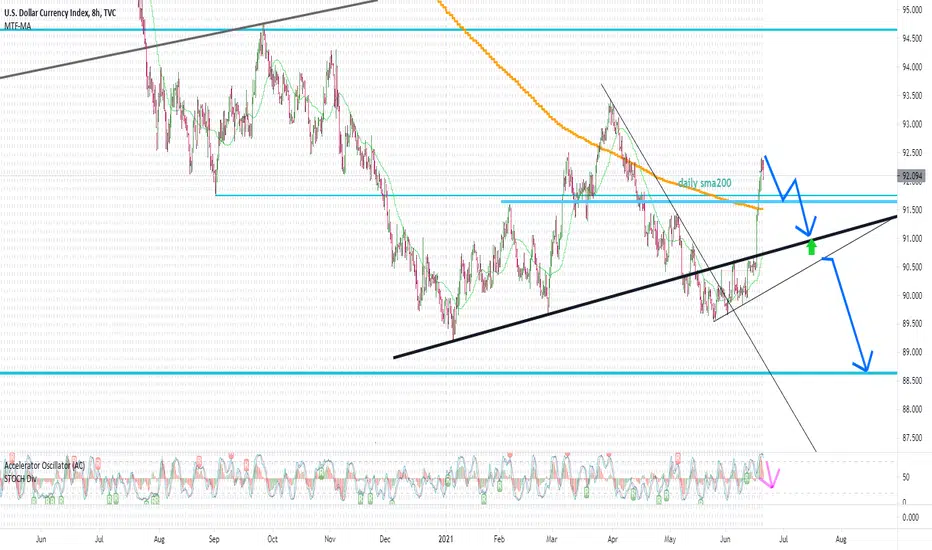The width and height of the screenshot is (932, 550).
Task: Click the 88.500 price axis label
Action: click(912, 381)
